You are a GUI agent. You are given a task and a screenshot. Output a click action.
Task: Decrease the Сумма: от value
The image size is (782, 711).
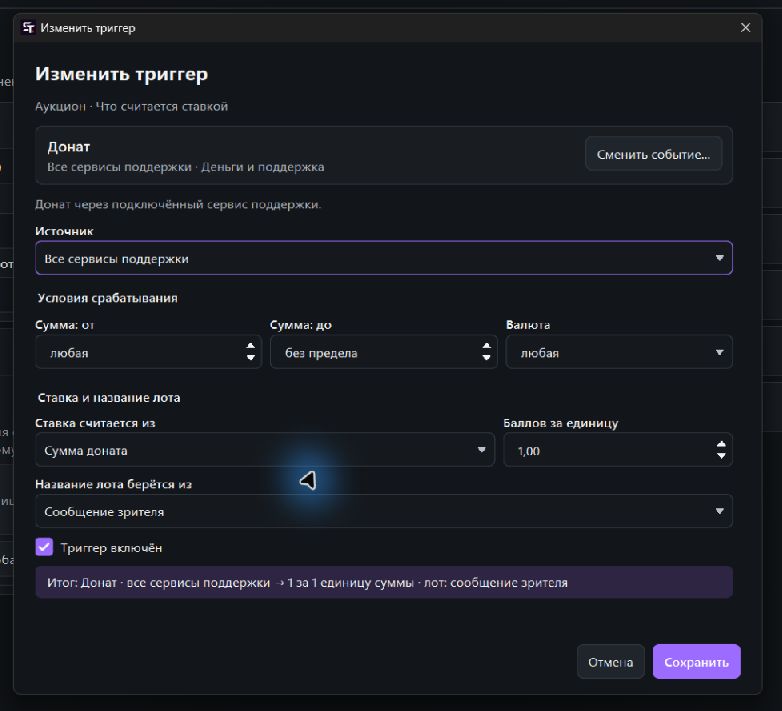tap(251, 358)
